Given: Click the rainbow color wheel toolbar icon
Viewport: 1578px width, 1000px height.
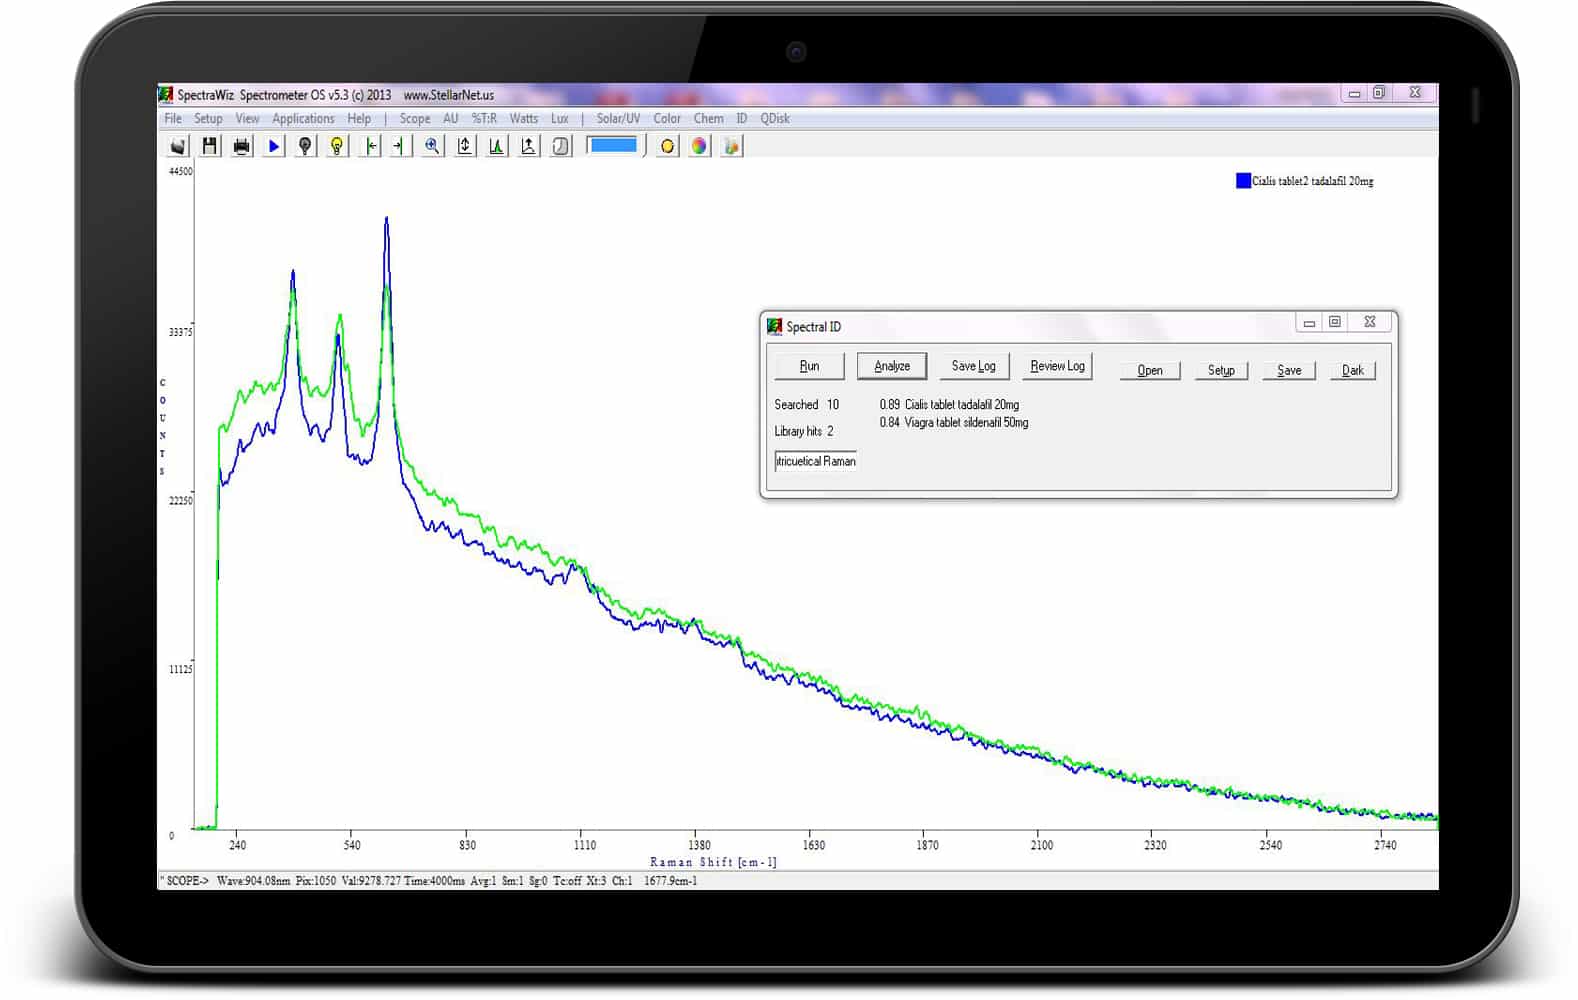Looking at the screenshot, I should [x=700, y=146].
